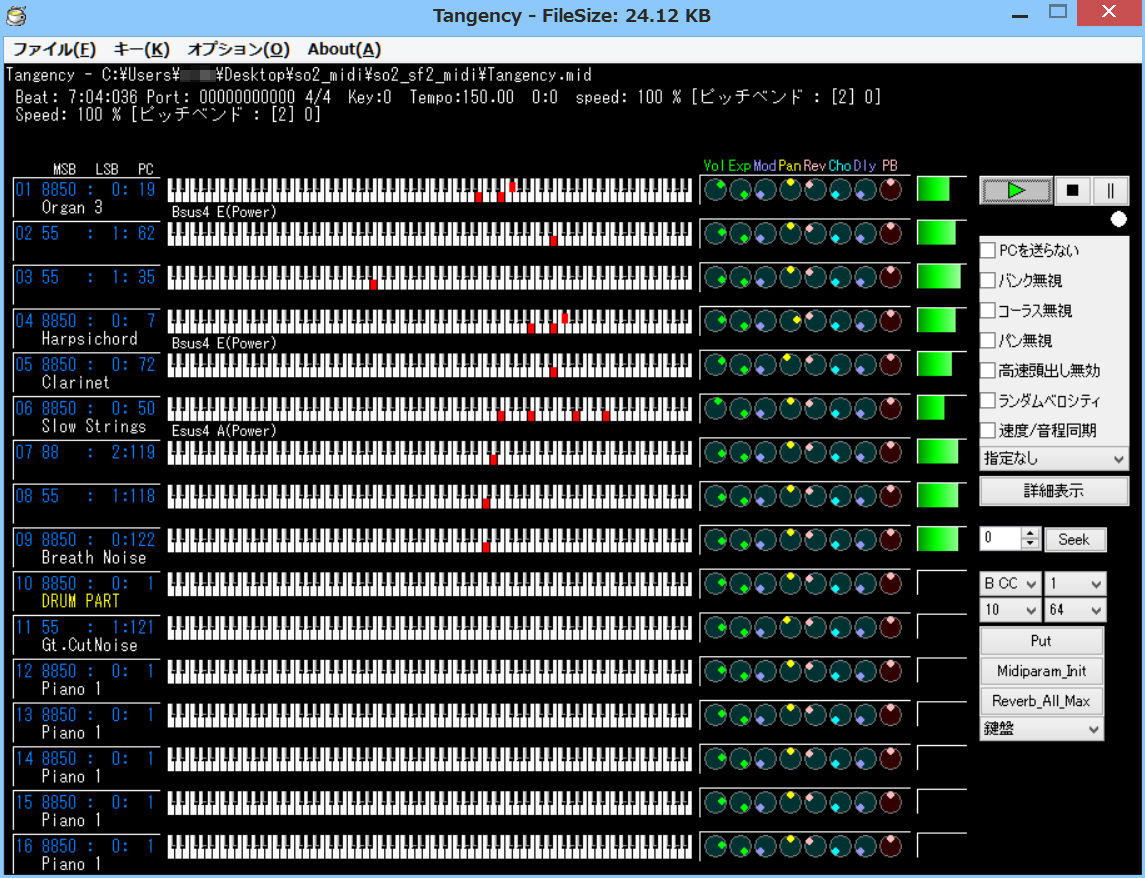Toggle the バンク無視 checkbox
Viewport: 1145px width, 878px height.
(988, 280)
